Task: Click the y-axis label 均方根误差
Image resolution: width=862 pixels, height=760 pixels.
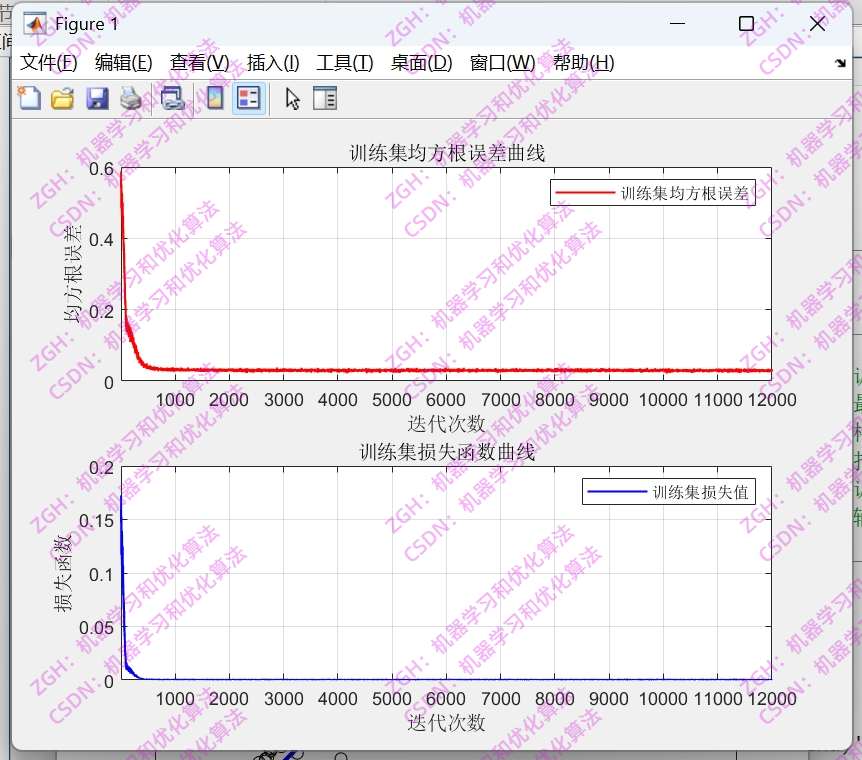Action: [73, 273]
